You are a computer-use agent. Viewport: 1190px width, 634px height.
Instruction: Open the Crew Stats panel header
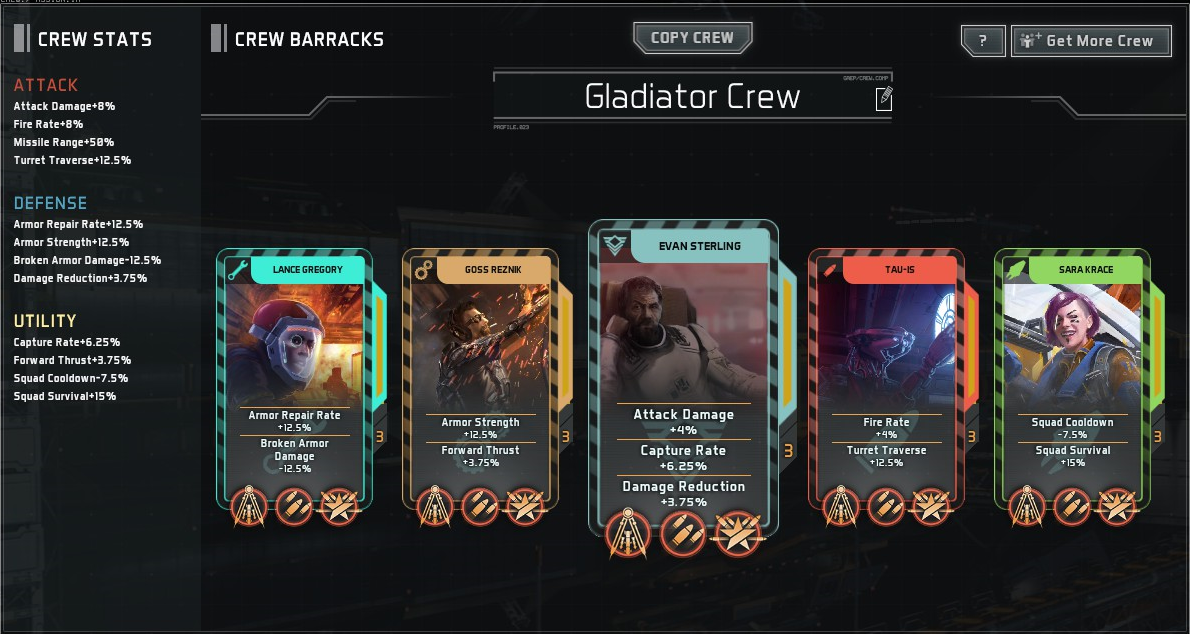click(x=83, y=39)
